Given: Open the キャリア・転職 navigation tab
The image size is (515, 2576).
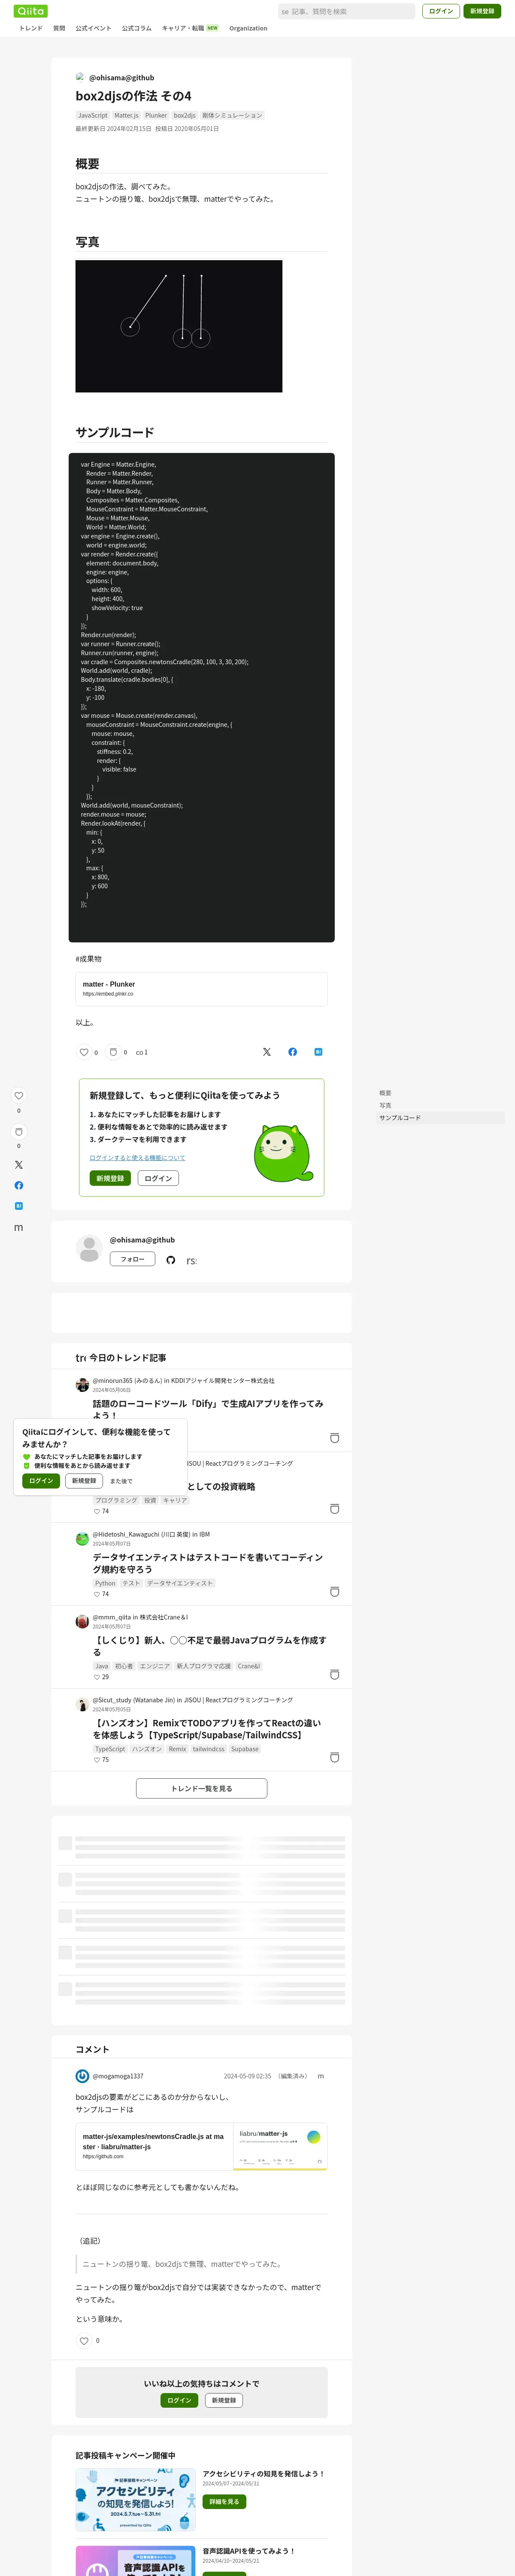Looking at the screenshot, I should pos(190,28).
